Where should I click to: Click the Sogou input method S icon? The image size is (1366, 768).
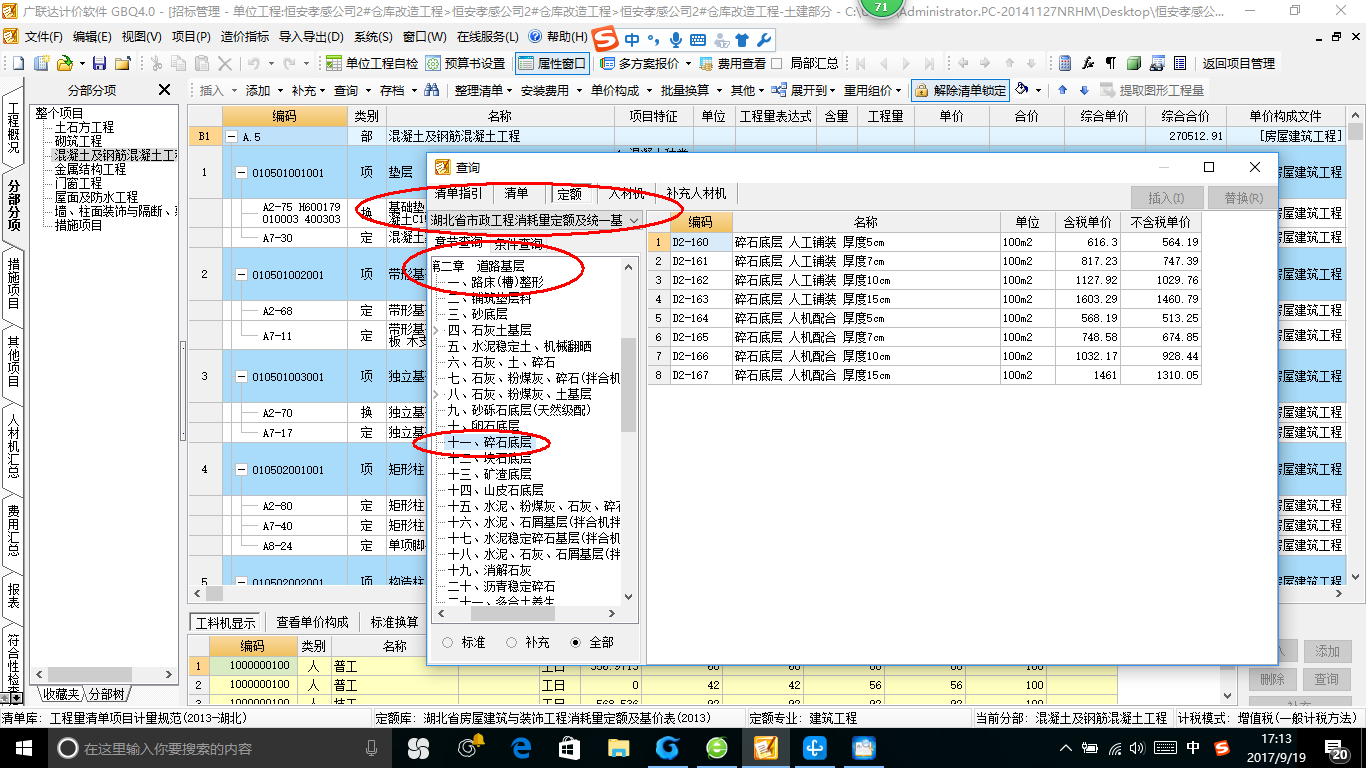[x=604, y=39]
